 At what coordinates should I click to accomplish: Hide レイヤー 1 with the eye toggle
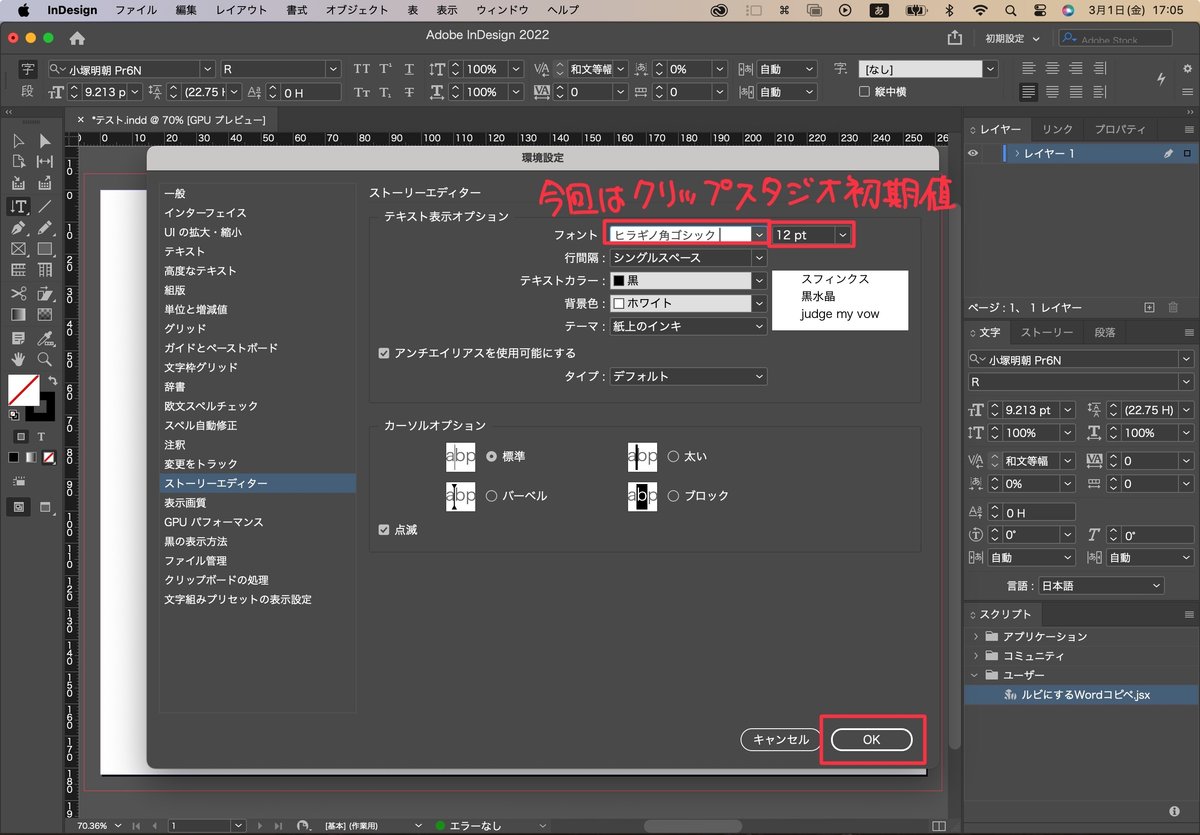972,153
